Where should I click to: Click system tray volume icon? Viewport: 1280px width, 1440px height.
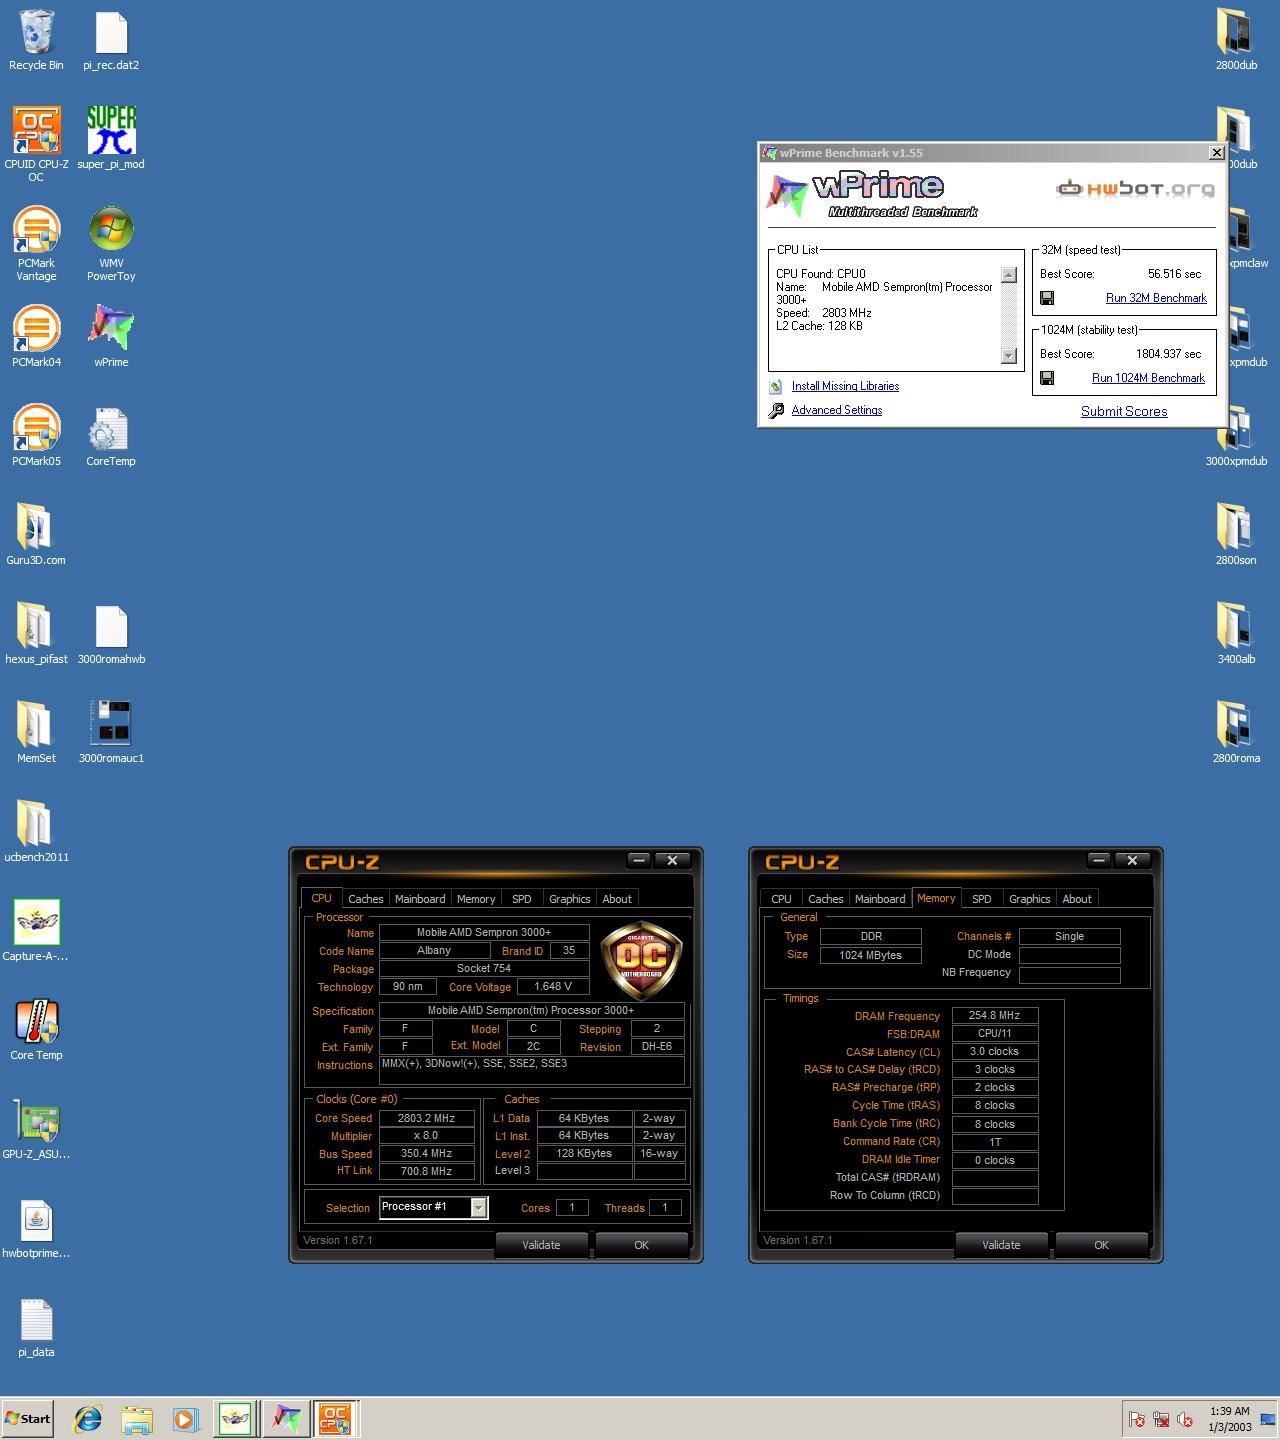[1185, 1419]
